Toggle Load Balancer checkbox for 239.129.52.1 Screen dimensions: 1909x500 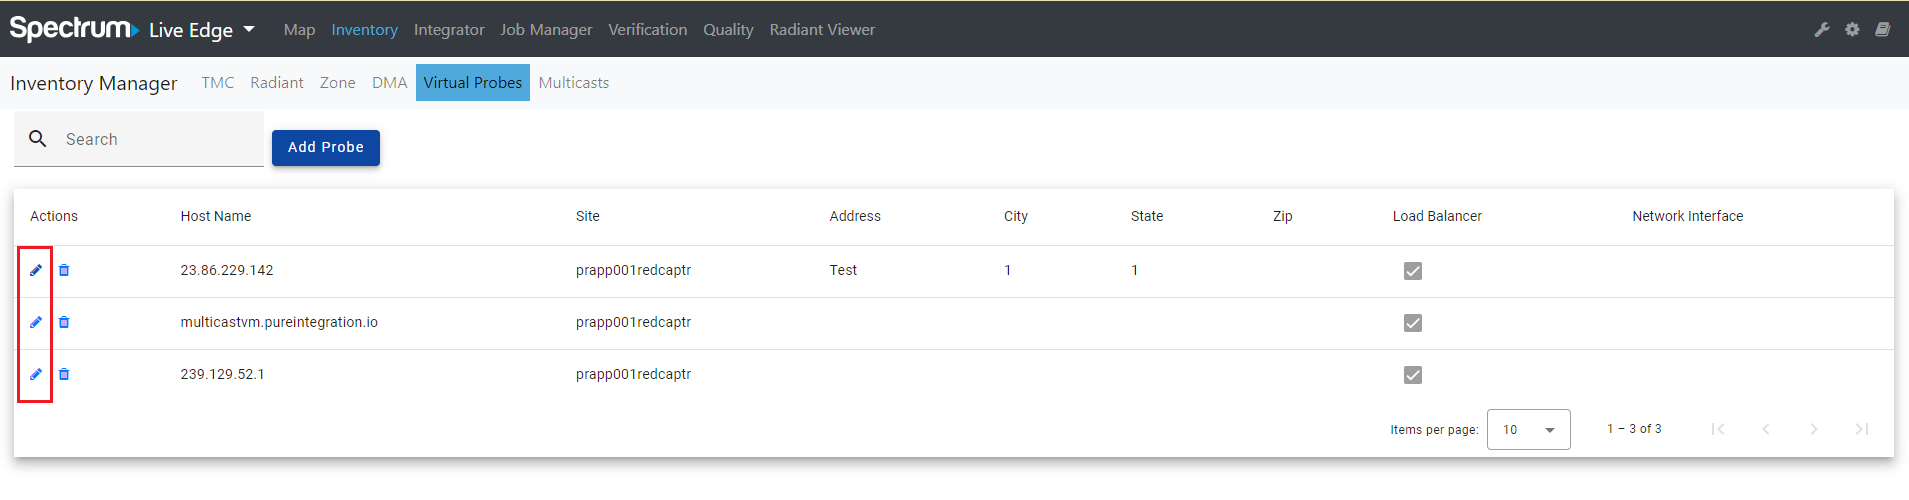tap(1413, 375)
